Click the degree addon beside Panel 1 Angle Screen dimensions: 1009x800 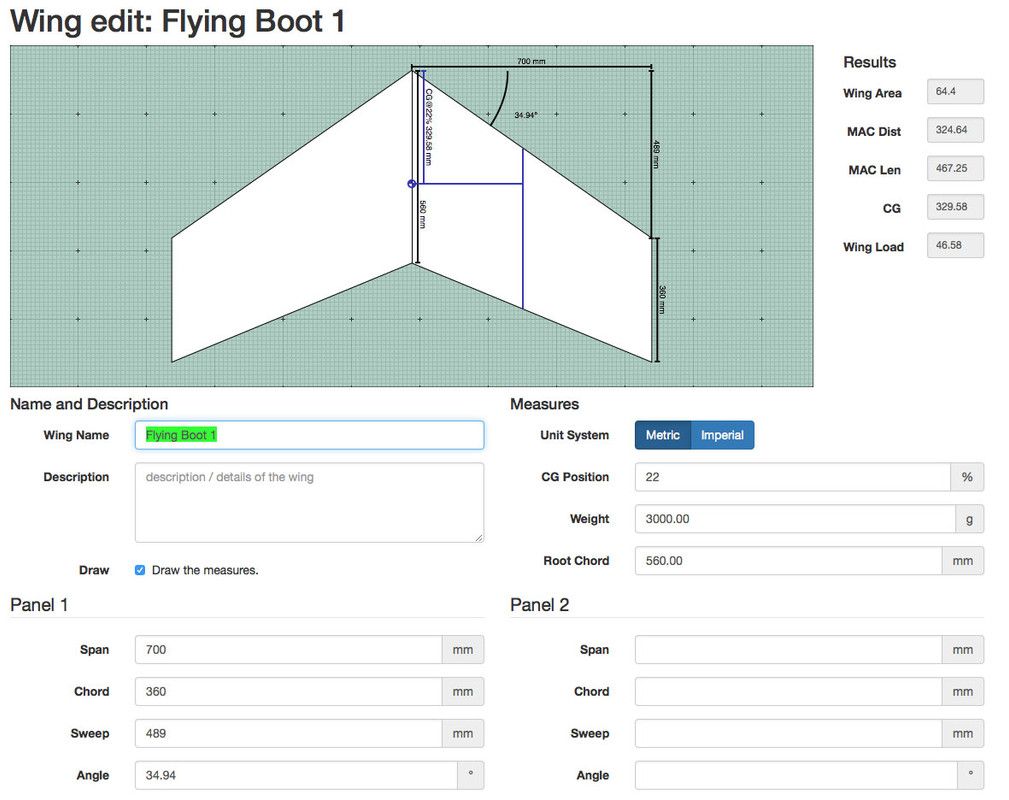click(471, 775)
